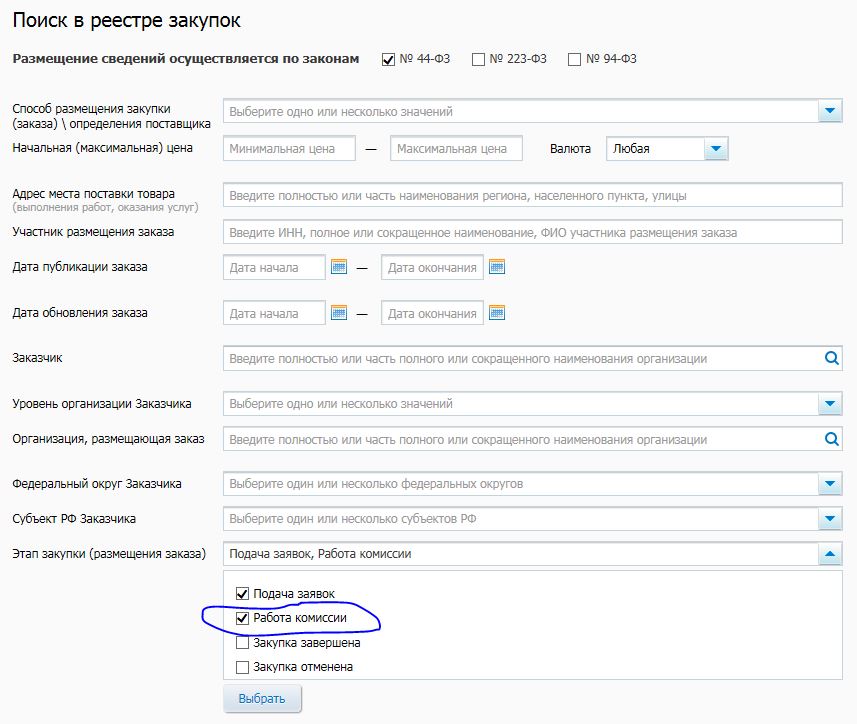The width and height of the screenshot is (857, 724).
Task: Uncheck Подача заявок option
Action: [242, 594]
